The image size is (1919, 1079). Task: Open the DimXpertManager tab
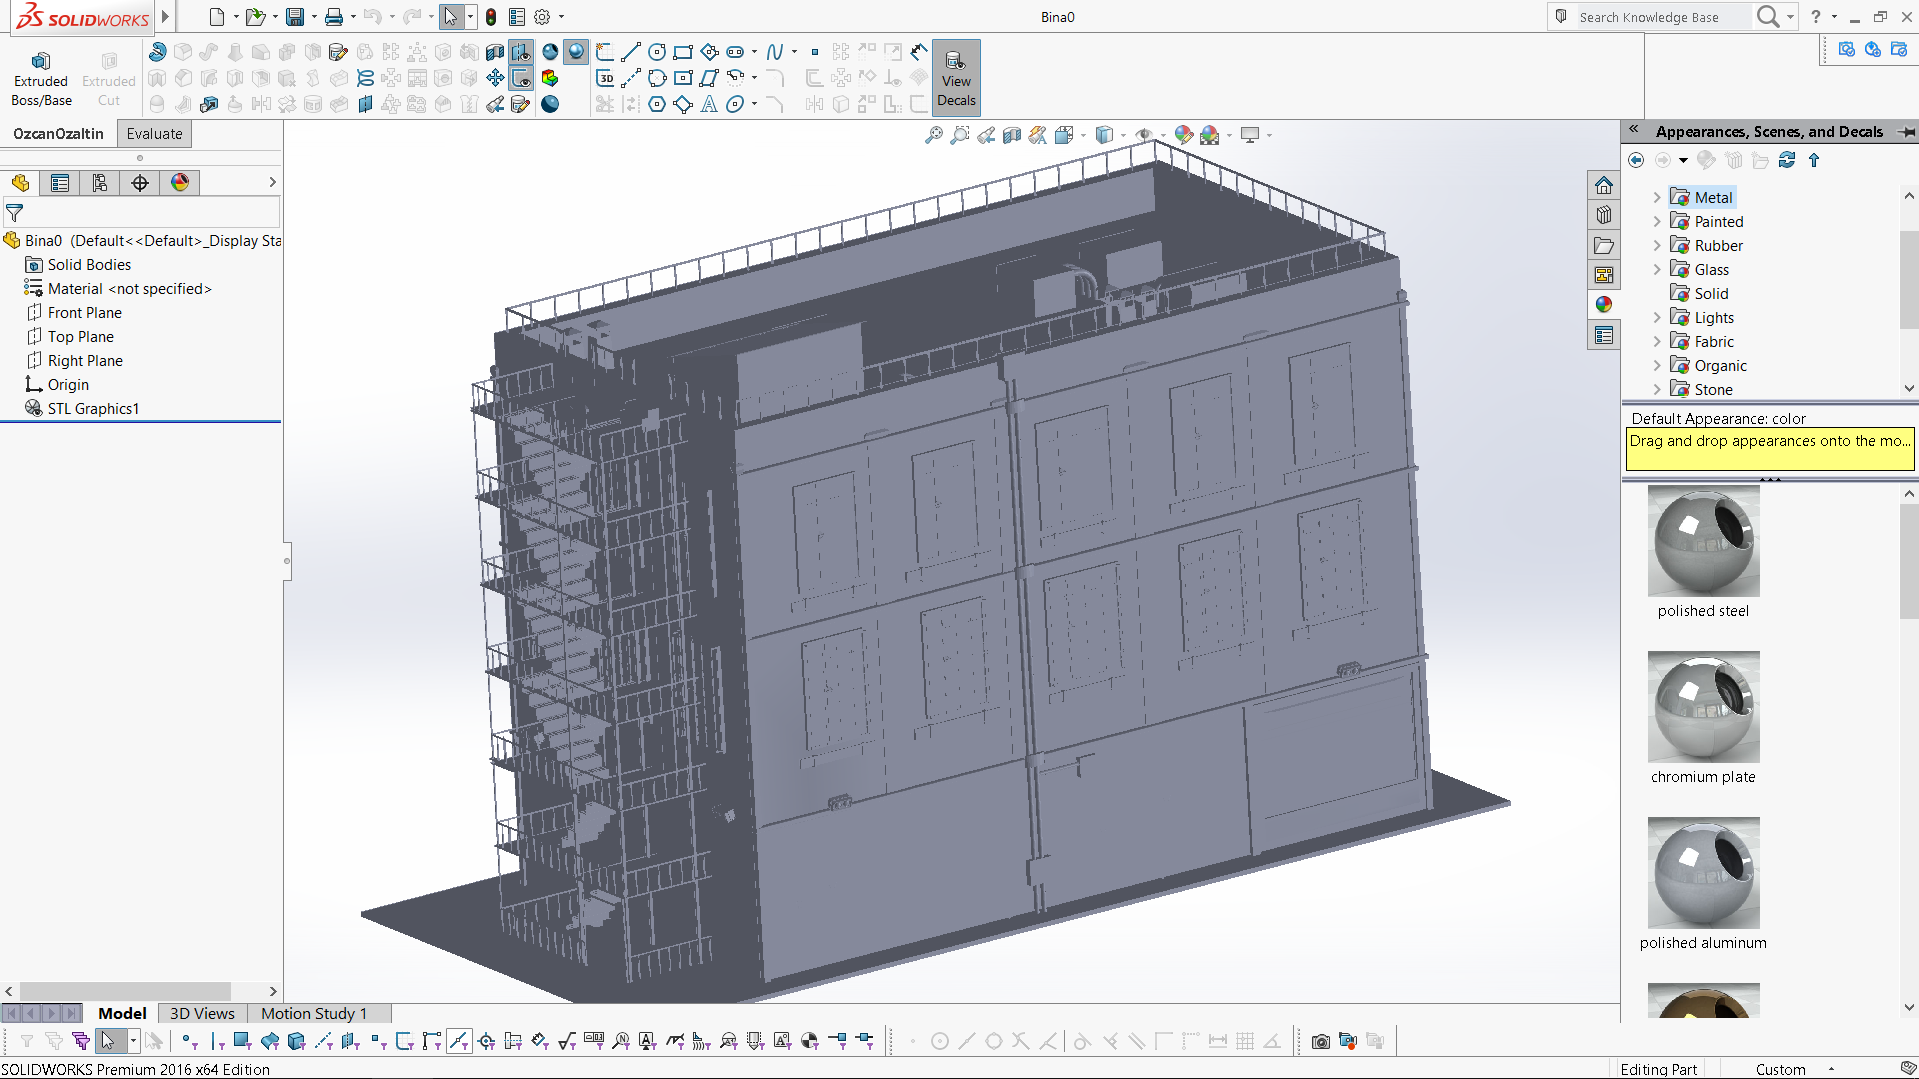click(140, 183)
